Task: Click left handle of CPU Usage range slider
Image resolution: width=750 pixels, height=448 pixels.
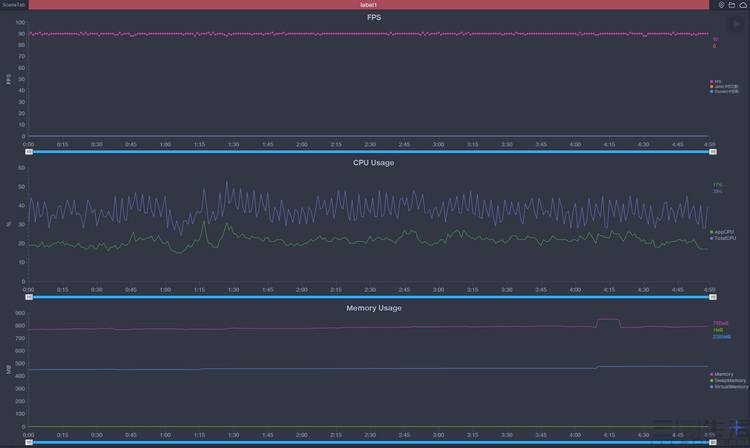Action: point(29,297)
